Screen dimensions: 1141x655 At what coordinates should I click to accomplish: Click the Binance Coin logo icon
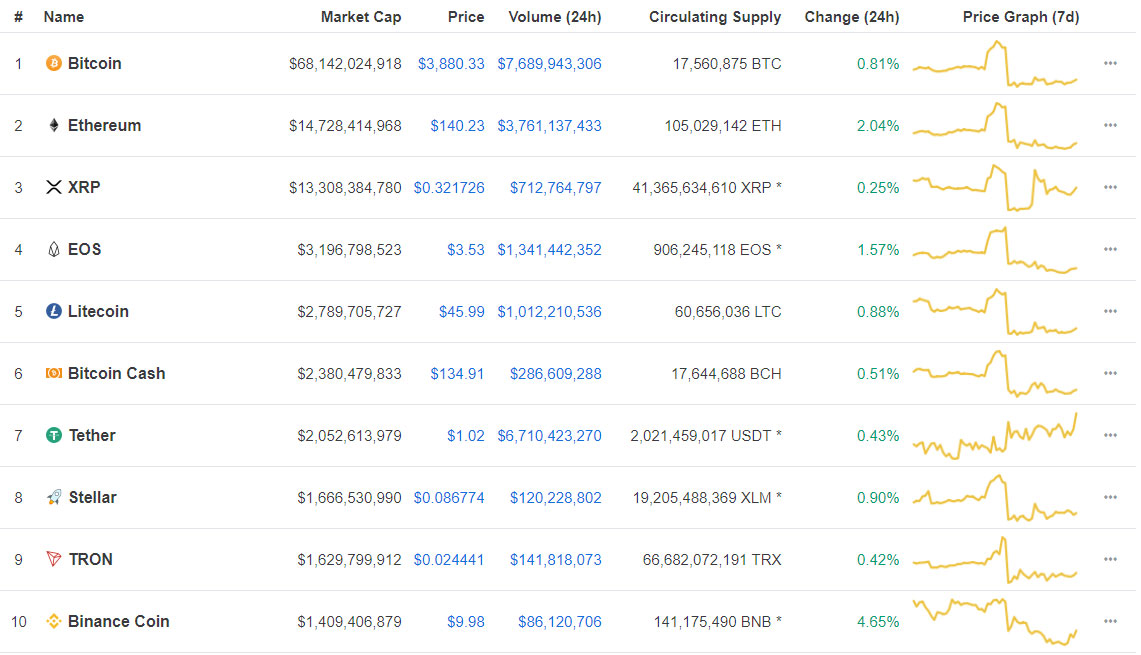tap(54, 622)
